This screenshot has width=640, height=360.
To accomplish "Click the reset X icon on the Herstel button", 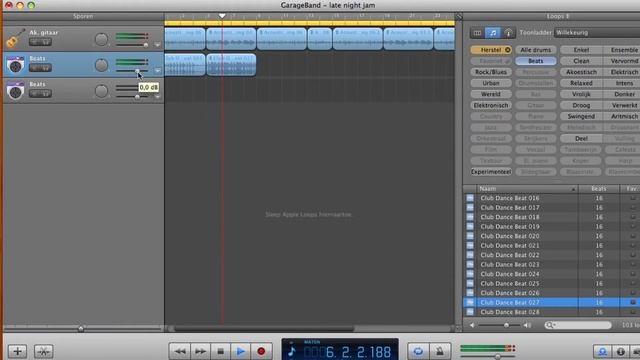I will point(507,50).
